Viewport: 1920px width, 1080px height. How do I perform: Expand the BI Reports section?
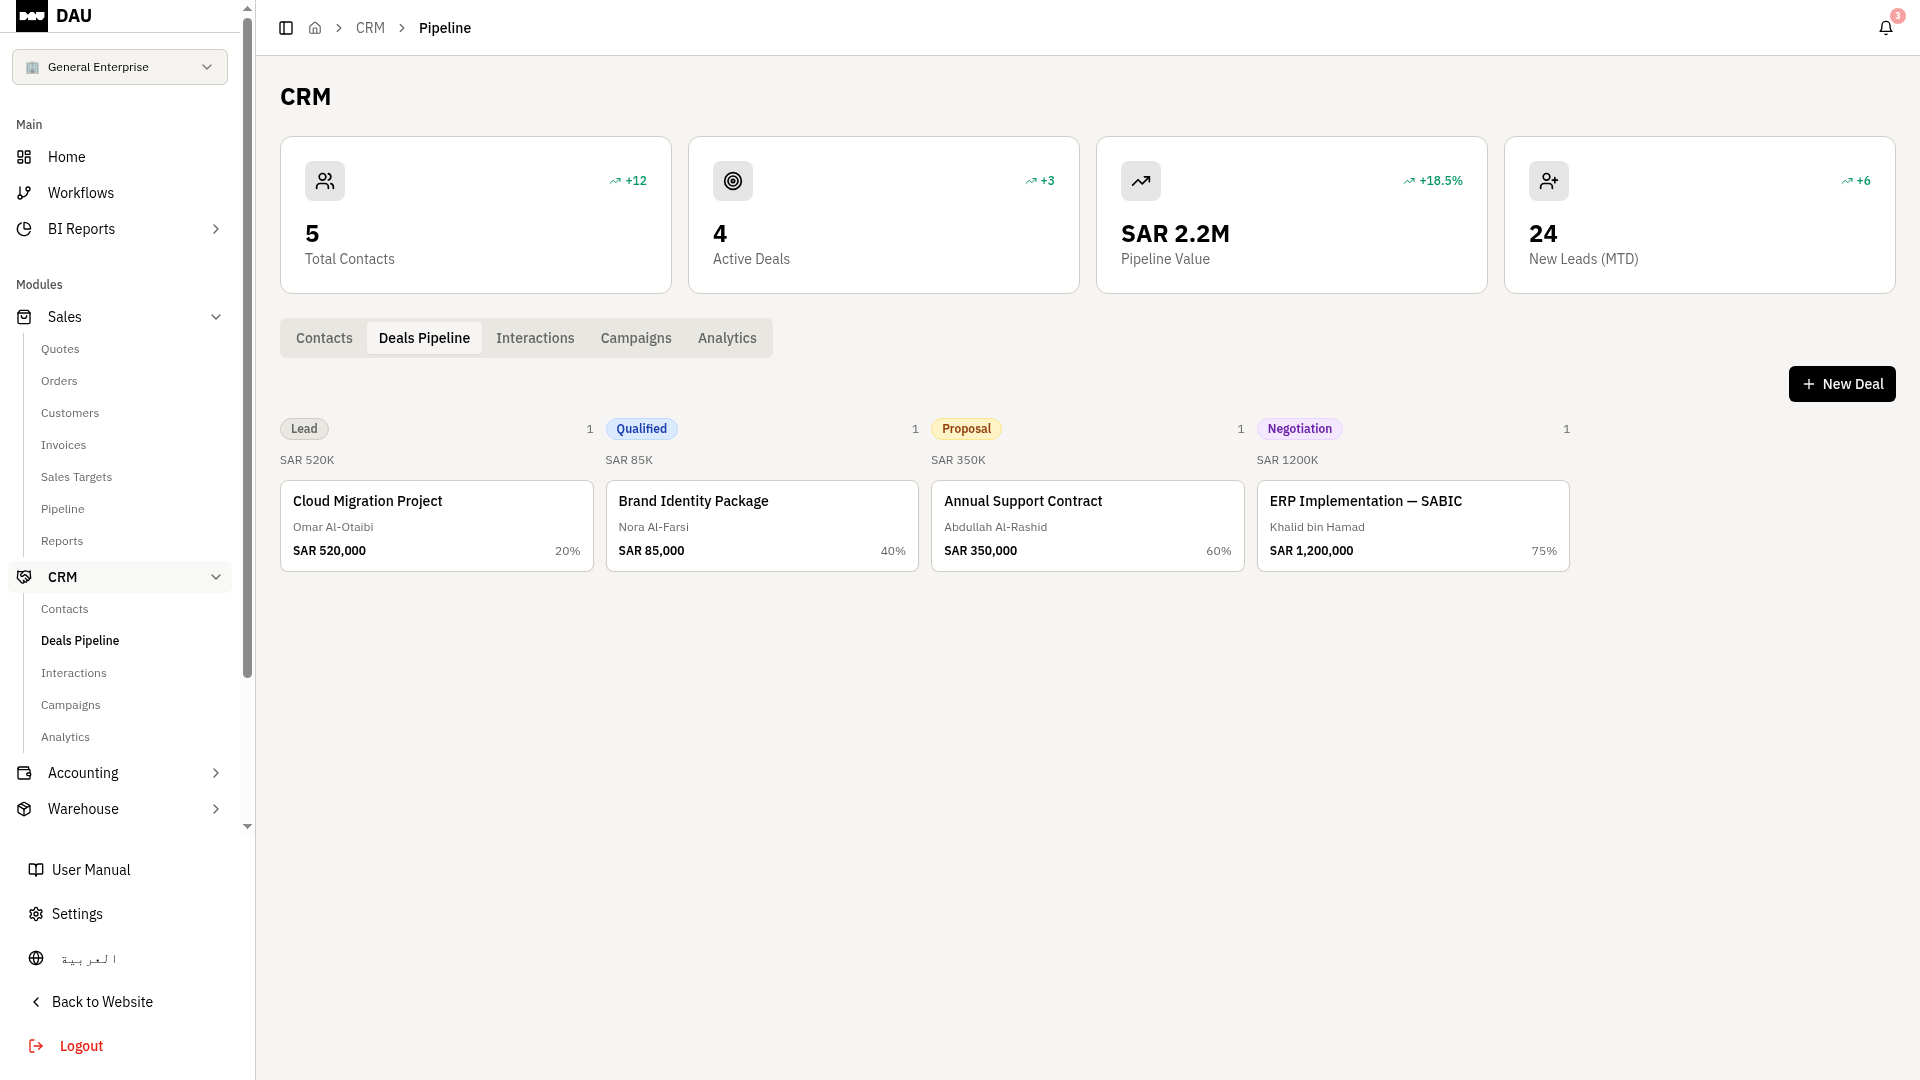[120, 229]
